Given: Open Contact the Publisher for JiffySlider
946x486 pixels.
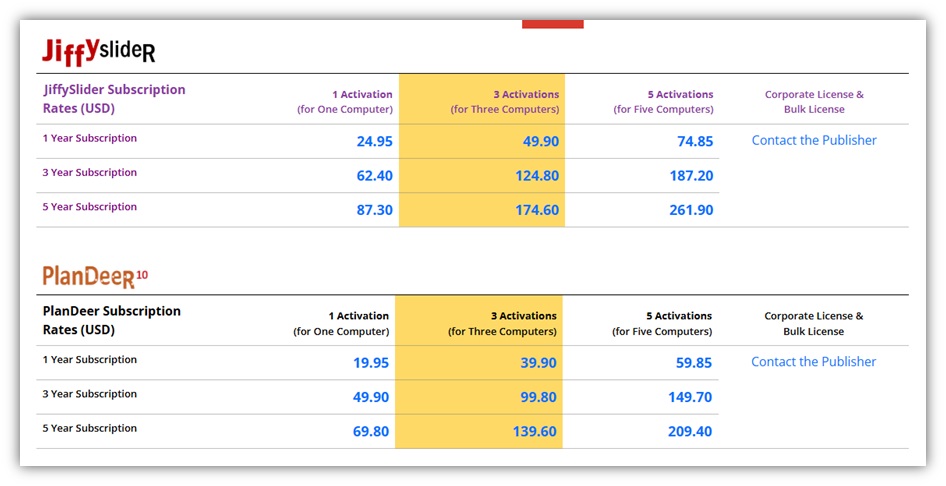Looking at the screenshot, I should (x=813, y=141).
